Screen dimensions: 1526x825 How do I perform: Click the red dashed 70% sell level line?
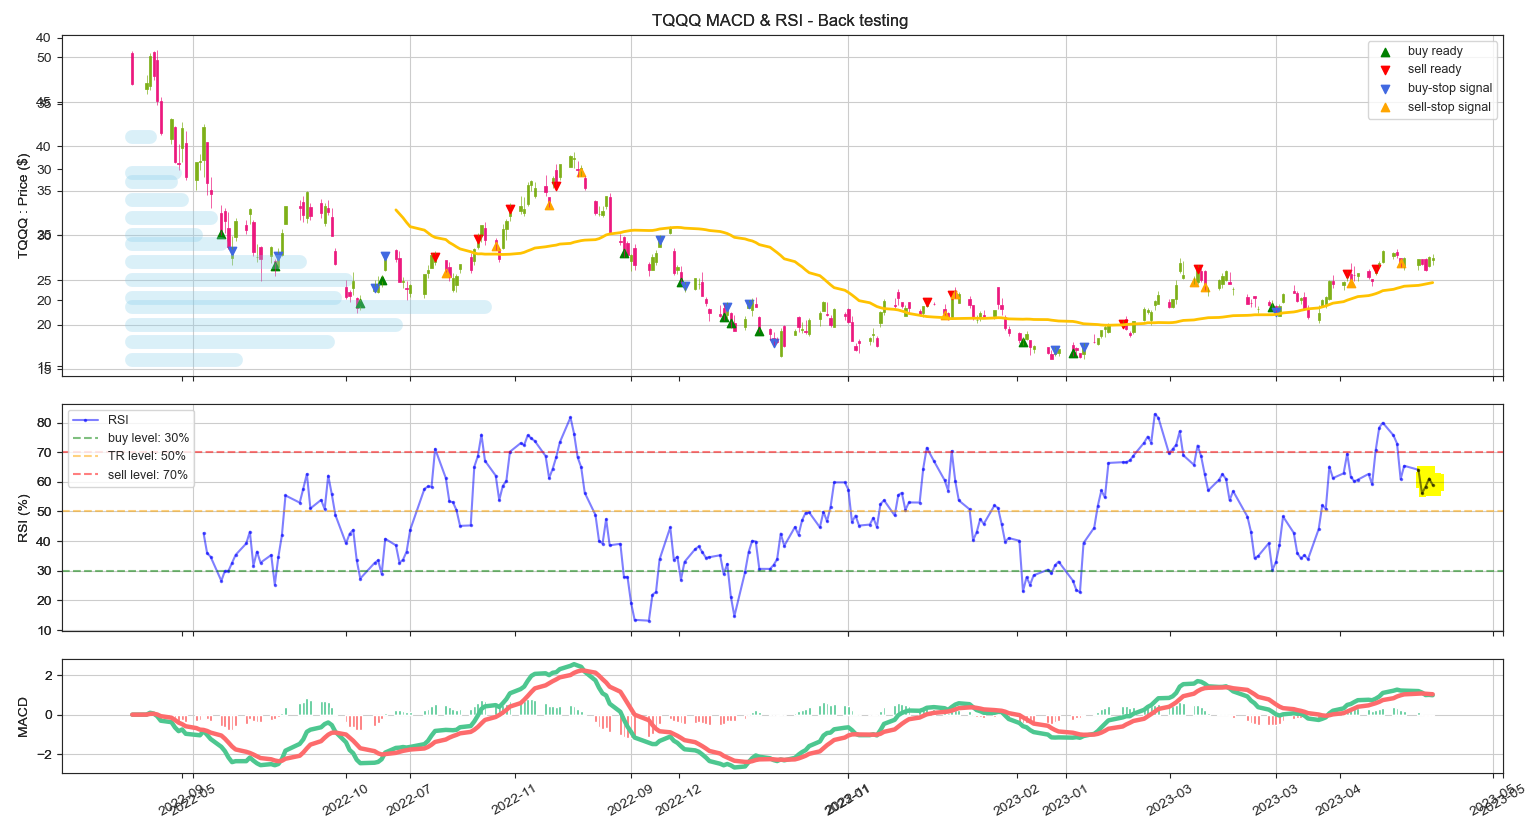[782, 452]
